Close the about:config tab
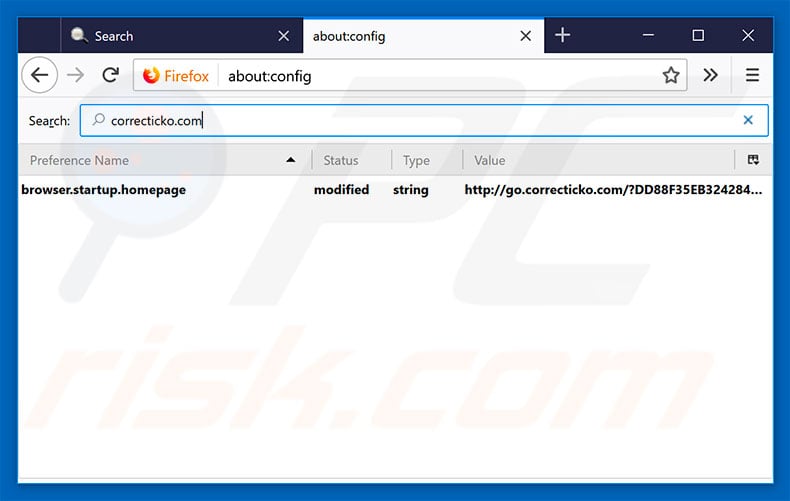This screenshot has width=790, height=501. click(525, 36)
